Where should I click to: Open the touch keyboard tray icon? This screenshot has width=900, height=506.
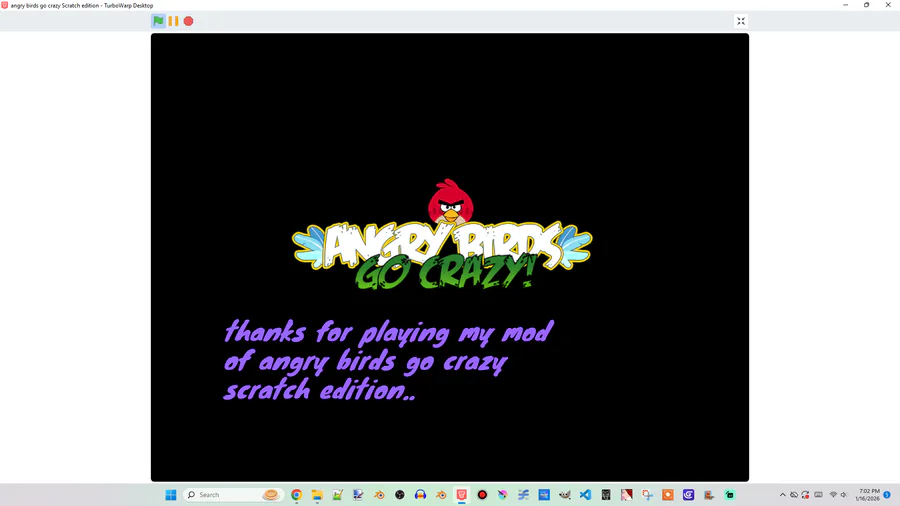[818, 495]
